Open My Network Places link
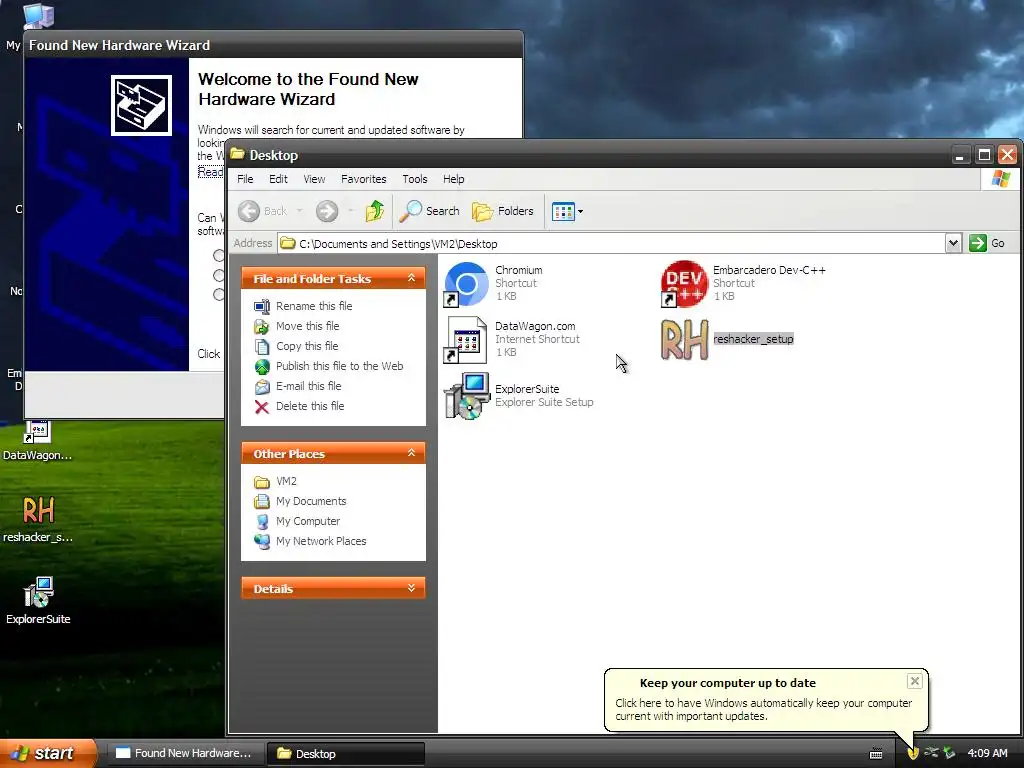Image resolution: width=1024 pixels, height=768 pixels. (321, 541)
